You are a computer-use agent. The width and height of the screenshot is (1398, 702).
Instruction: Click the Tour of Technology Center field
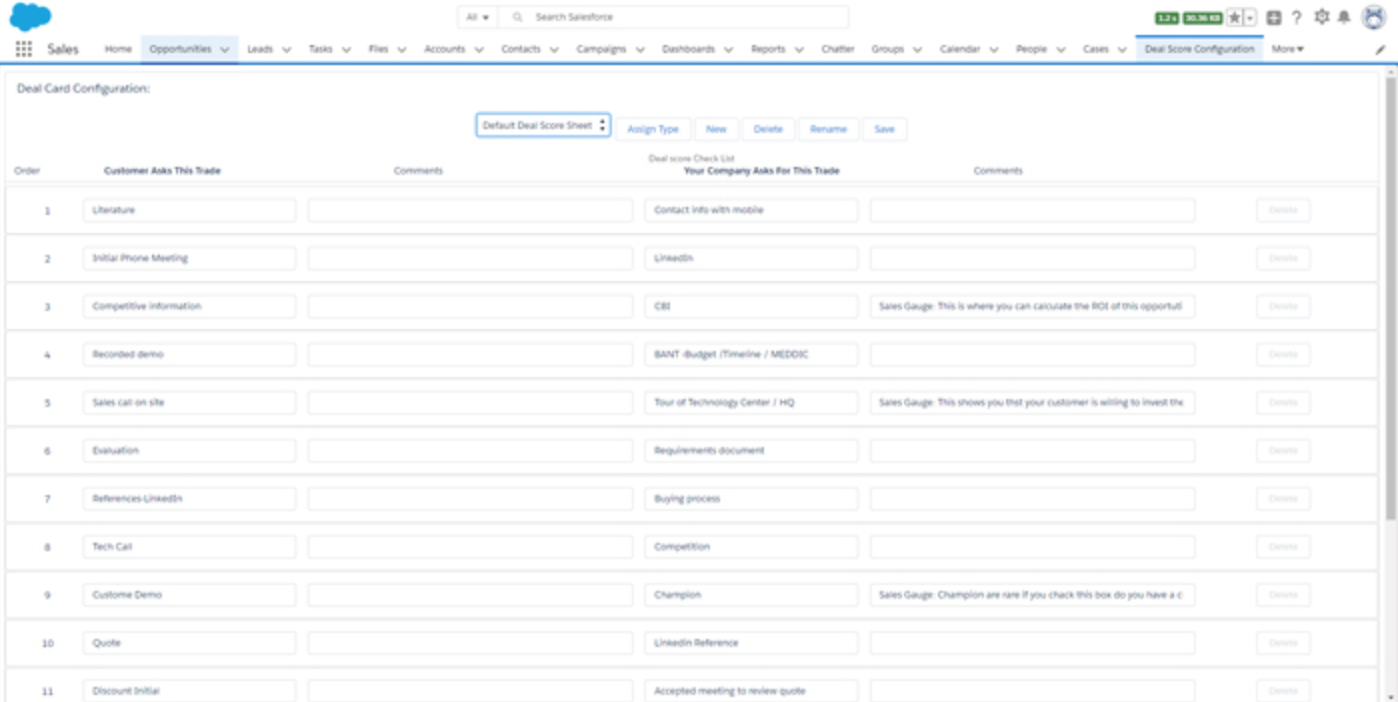pyautogui.click(x=751, y=402)
